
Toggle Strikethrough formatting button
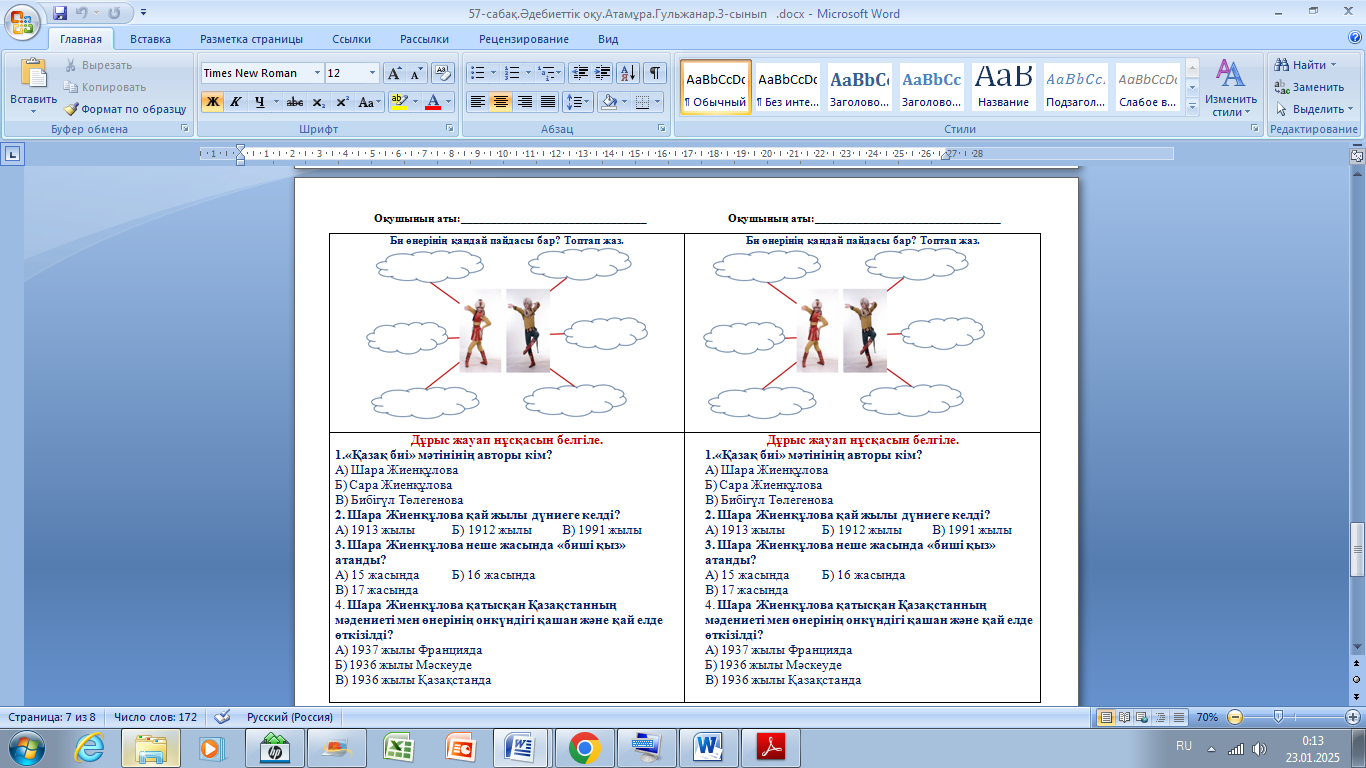(x=294, y=102)
